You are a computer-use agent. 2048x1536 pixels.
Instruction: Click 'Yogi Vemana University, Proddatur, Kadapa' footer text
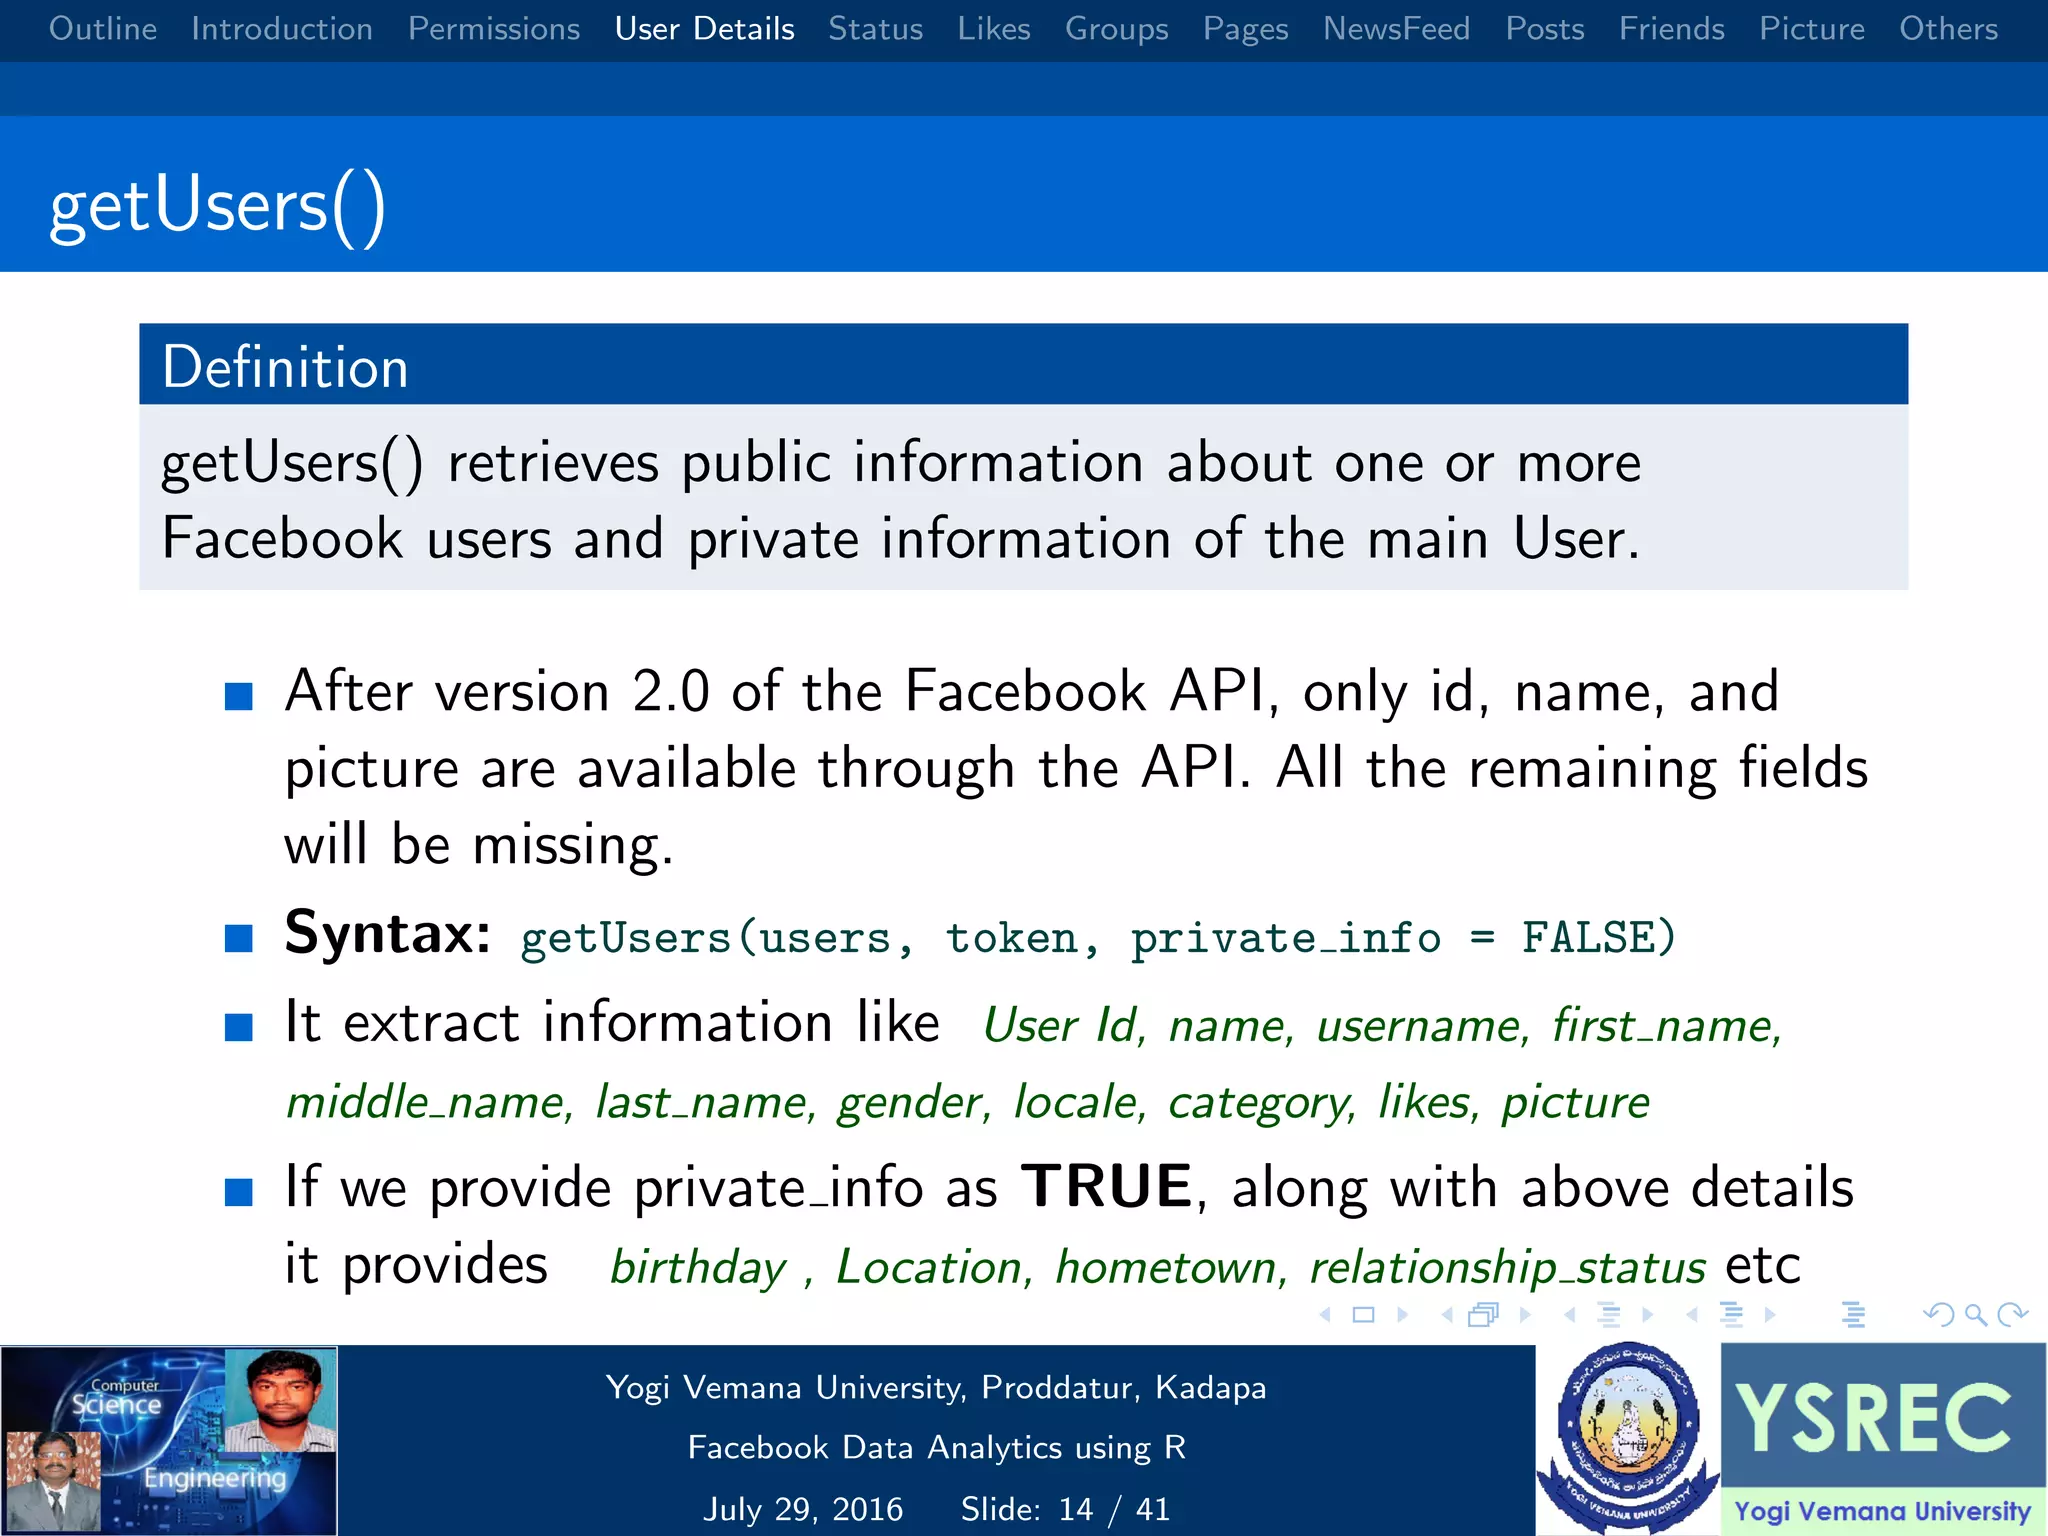(x=936, y=1388)
